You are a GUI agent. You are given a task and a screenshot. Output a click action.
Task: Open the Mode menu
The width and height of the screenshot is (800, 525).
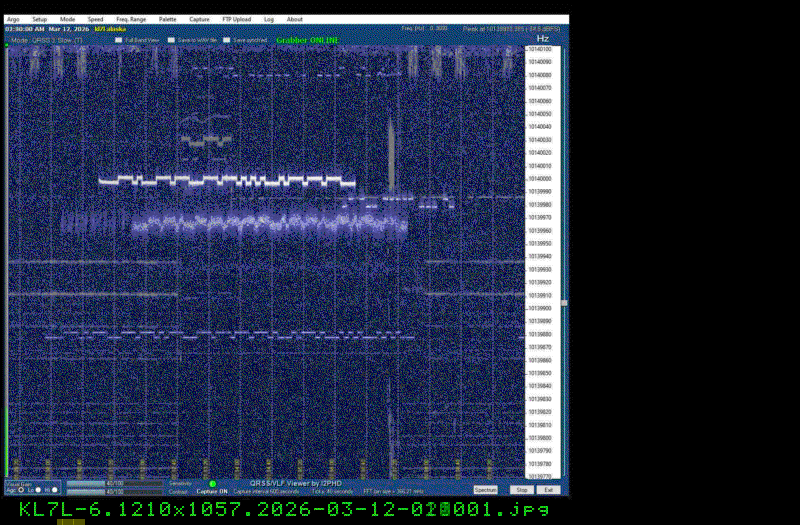click(67, 19)
